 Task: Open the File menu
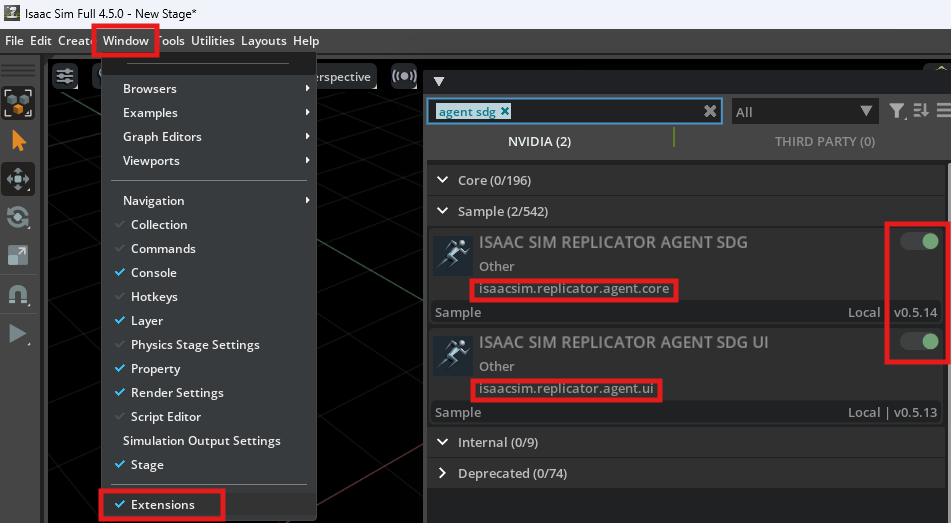(x=14, y=41)
